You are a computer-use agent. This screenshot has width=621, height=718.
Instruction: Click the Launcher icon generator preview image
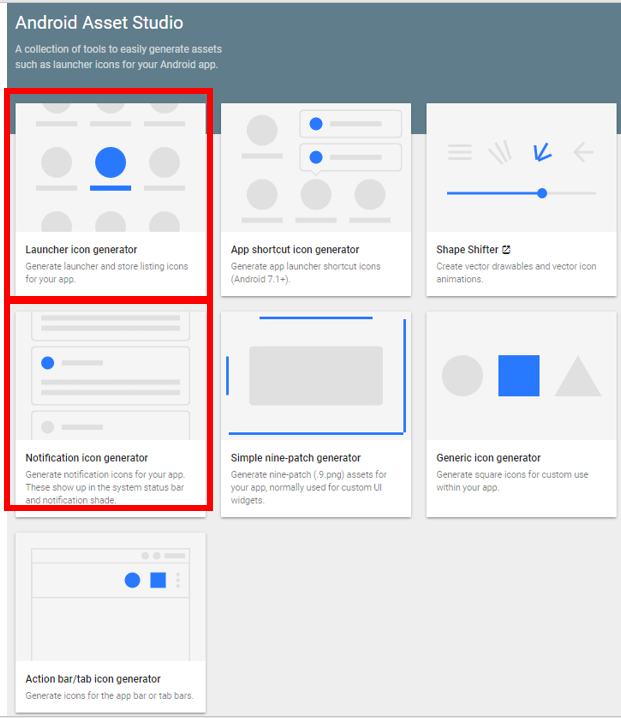pos(110,168)
